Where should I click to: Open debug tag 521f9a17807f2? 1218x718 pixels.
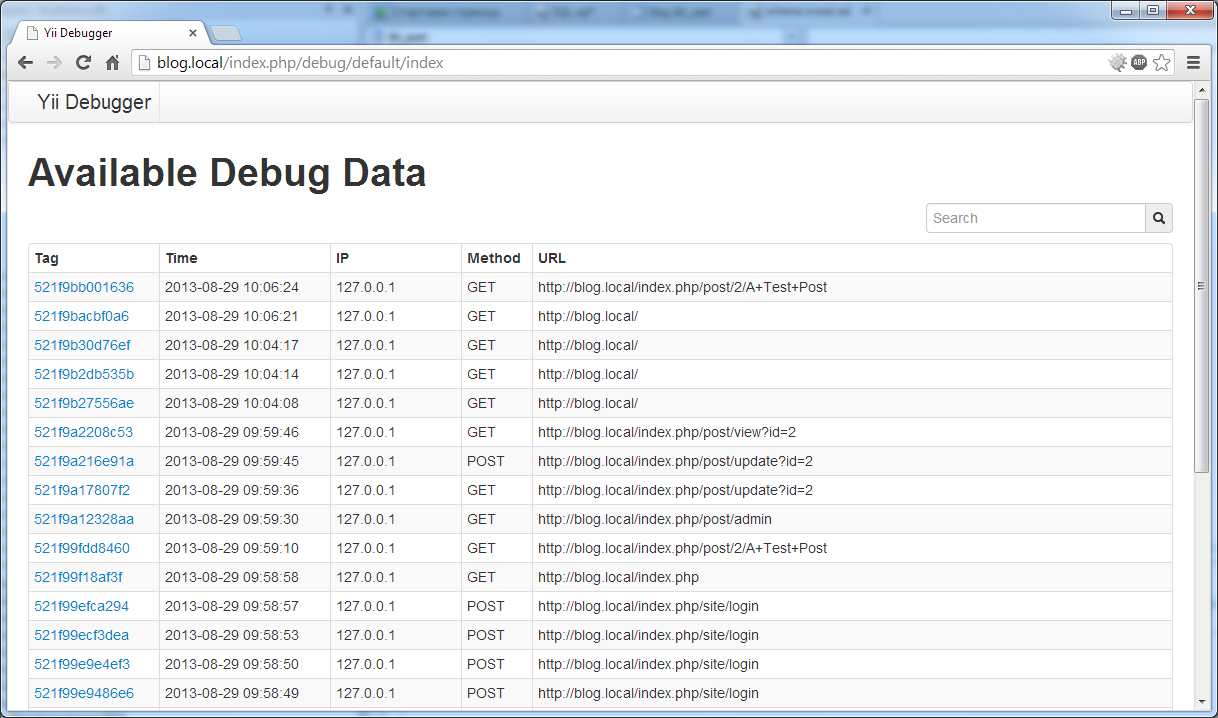[82, 490]
